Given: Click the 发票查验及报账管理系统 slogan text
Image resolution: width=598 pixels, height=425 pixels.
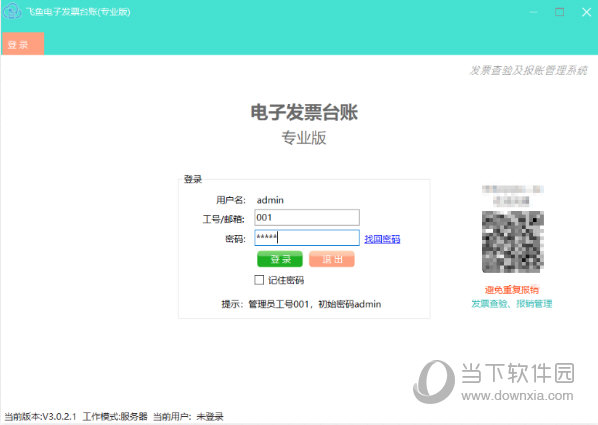Looking at the screenshot, I should pyautogui.click(x=529, y=70).
